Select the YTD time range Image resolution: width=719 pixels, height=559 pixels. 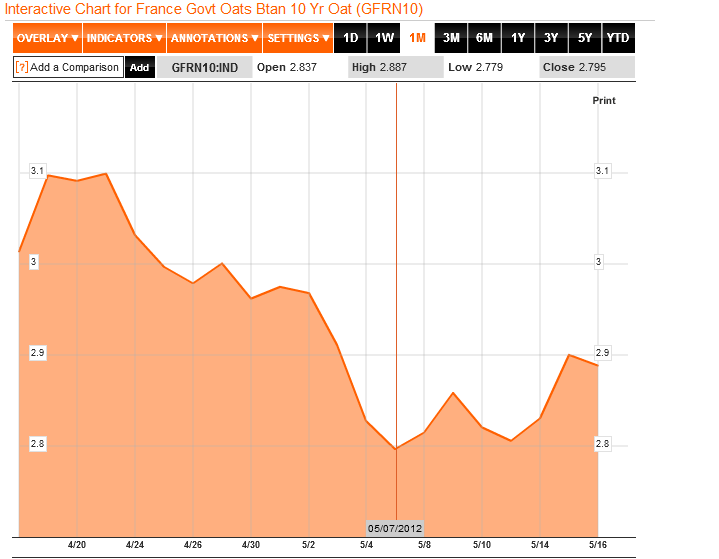618,38
